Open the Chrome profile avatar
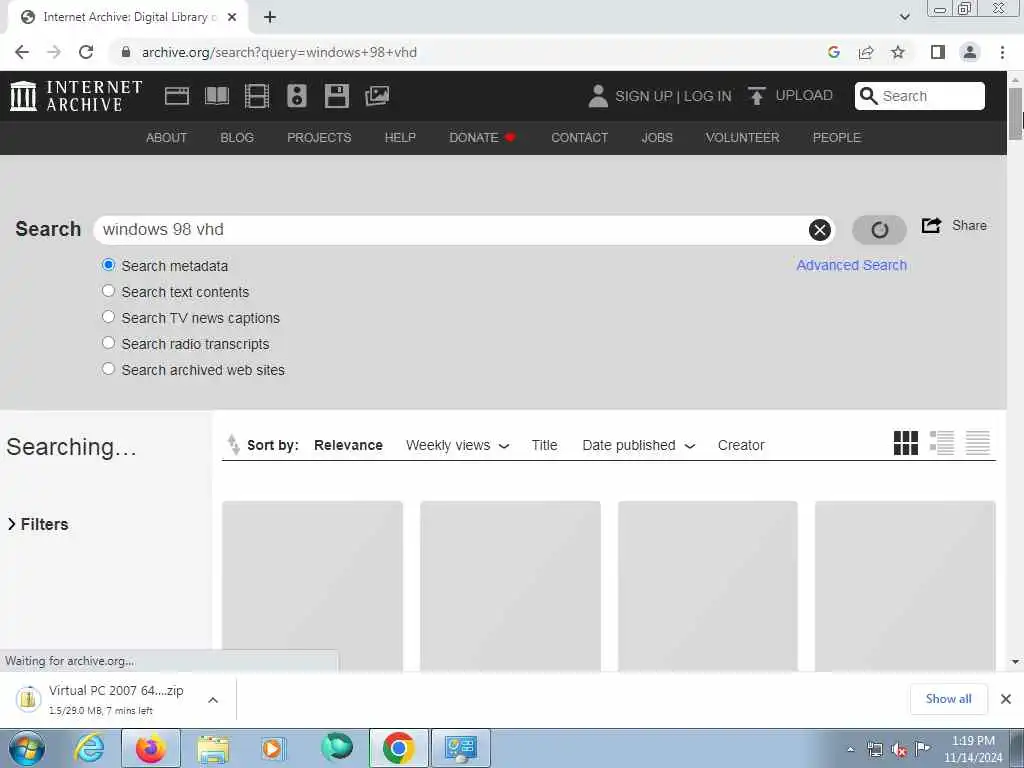 [970, 52]
